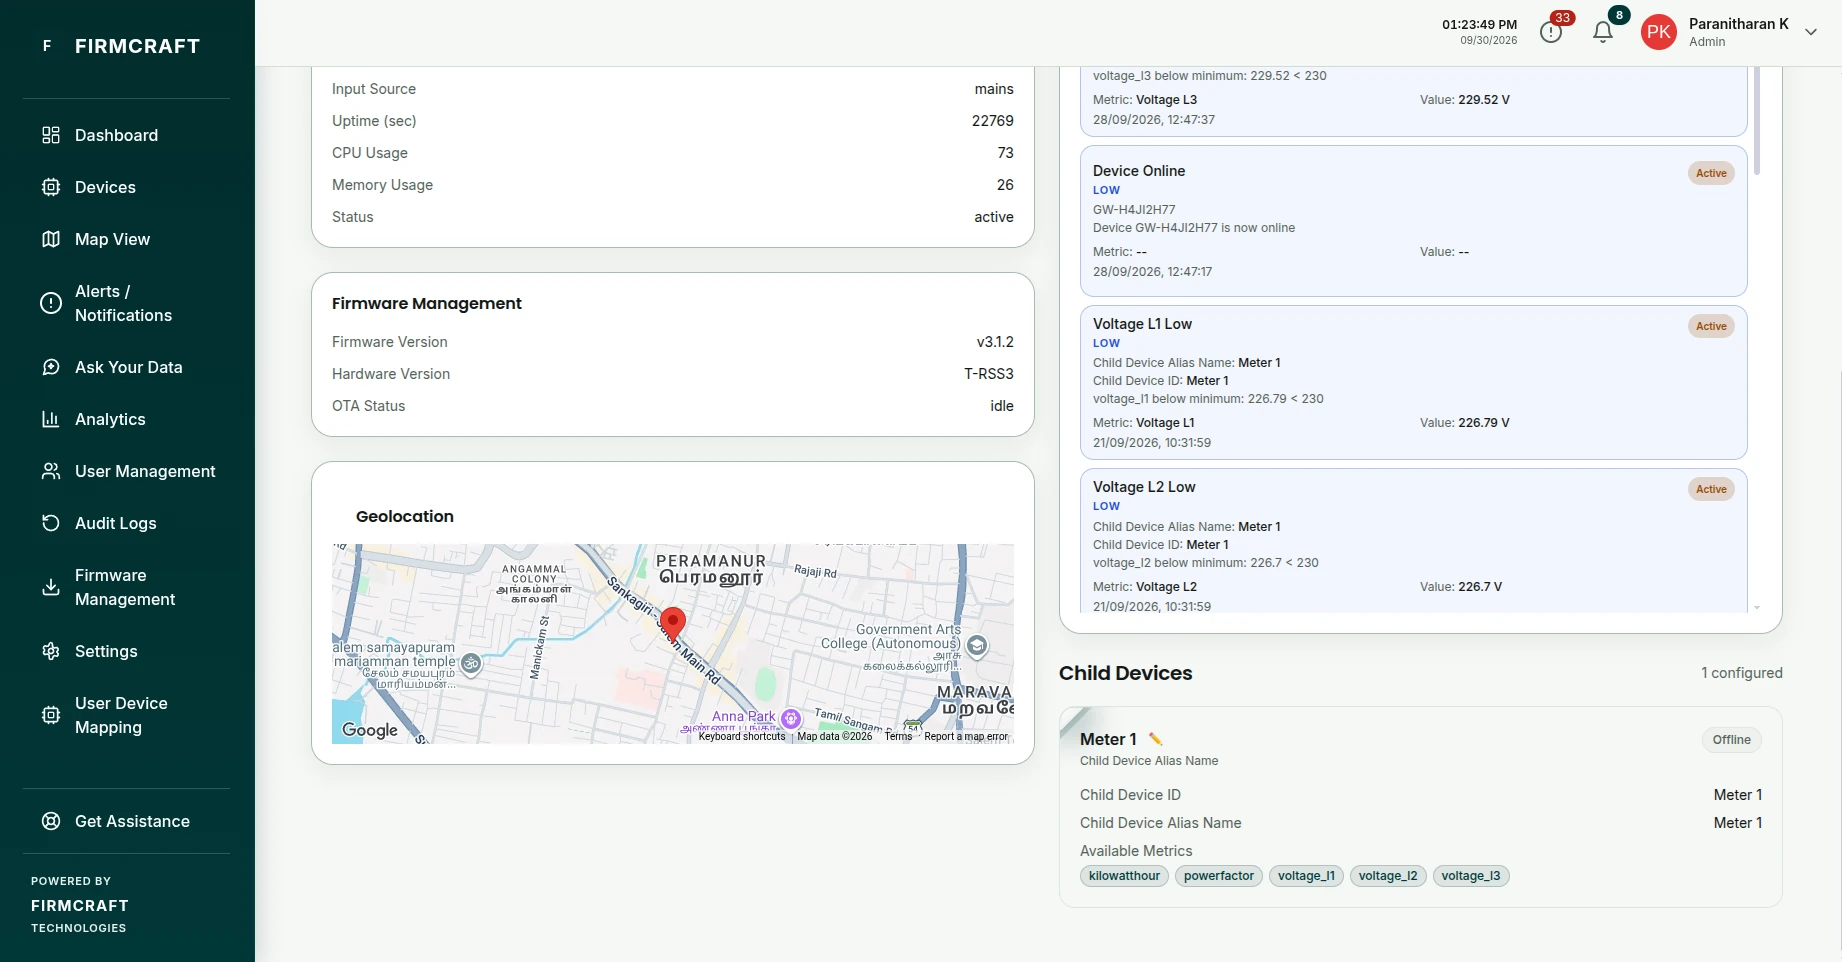Click the Firmware Management download icon
The height and width of the screenshot is (962, 1842).
[x=51, y=587]
